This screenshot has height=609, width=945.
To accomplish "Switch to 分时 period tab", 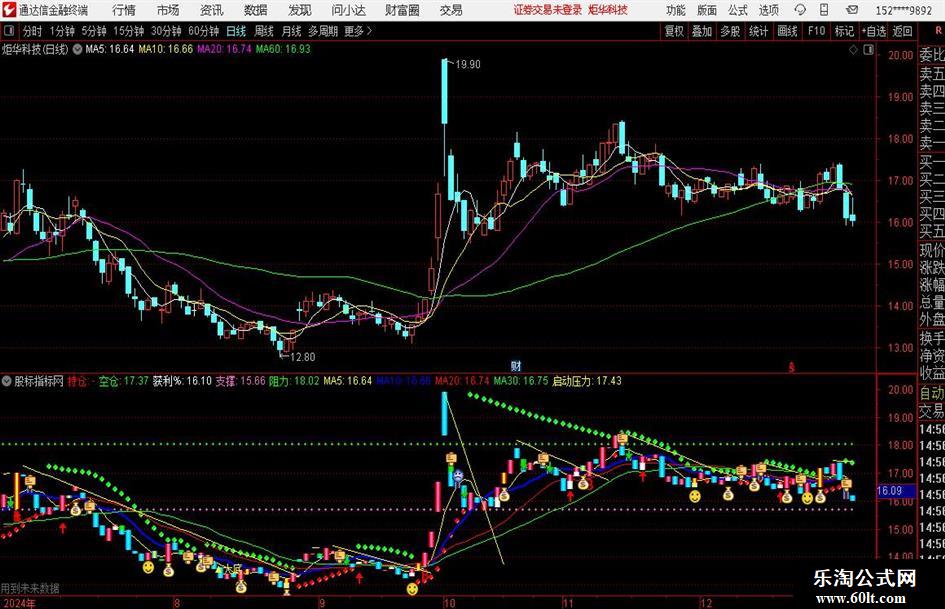I will [x=33, y=31].
